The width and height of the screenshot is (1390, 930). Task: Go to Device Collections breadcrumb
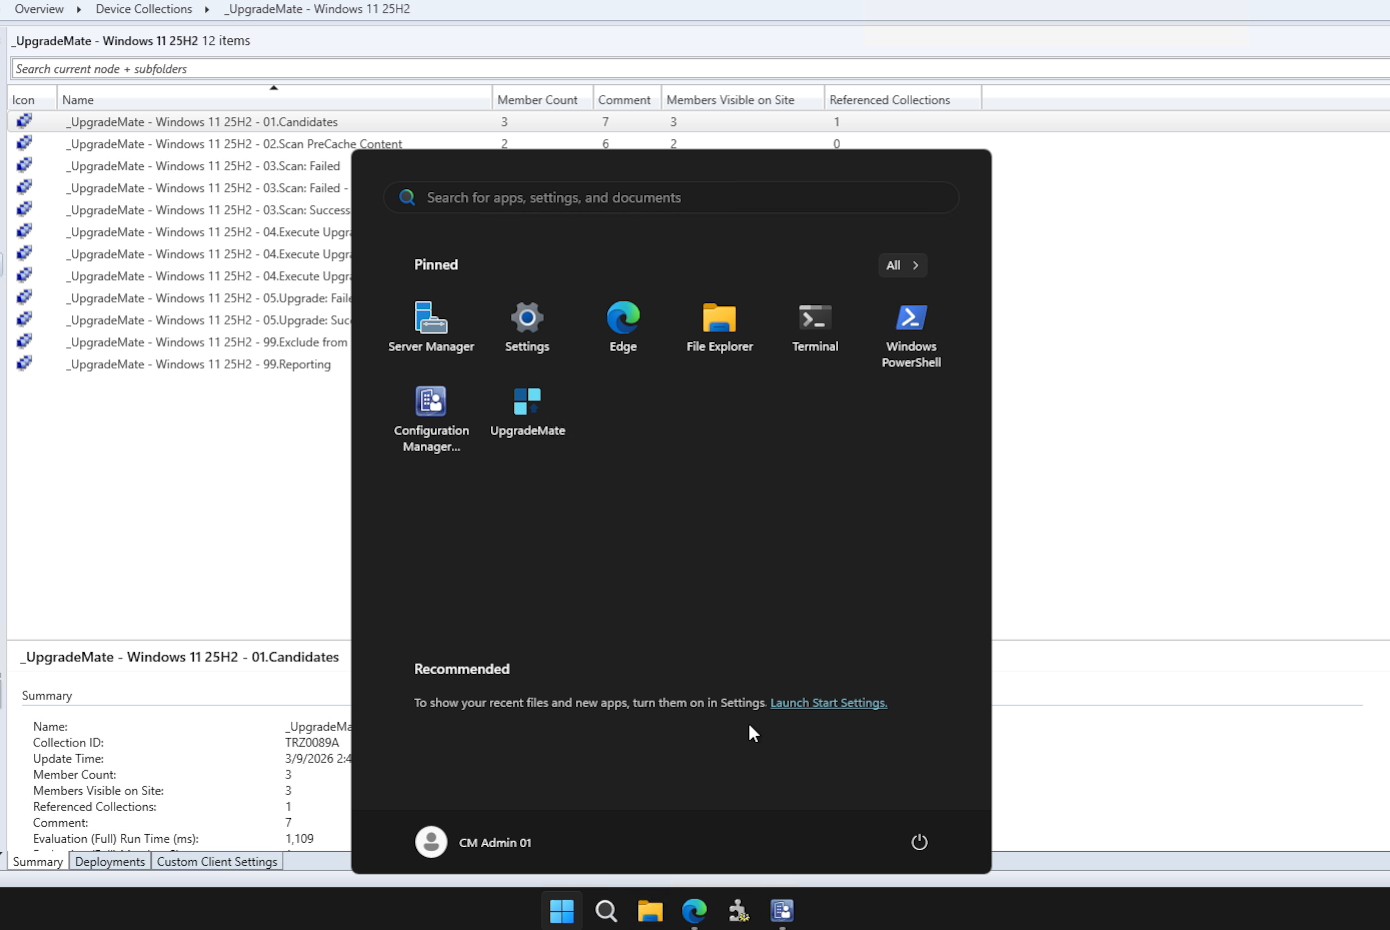[x=144, y=9]
